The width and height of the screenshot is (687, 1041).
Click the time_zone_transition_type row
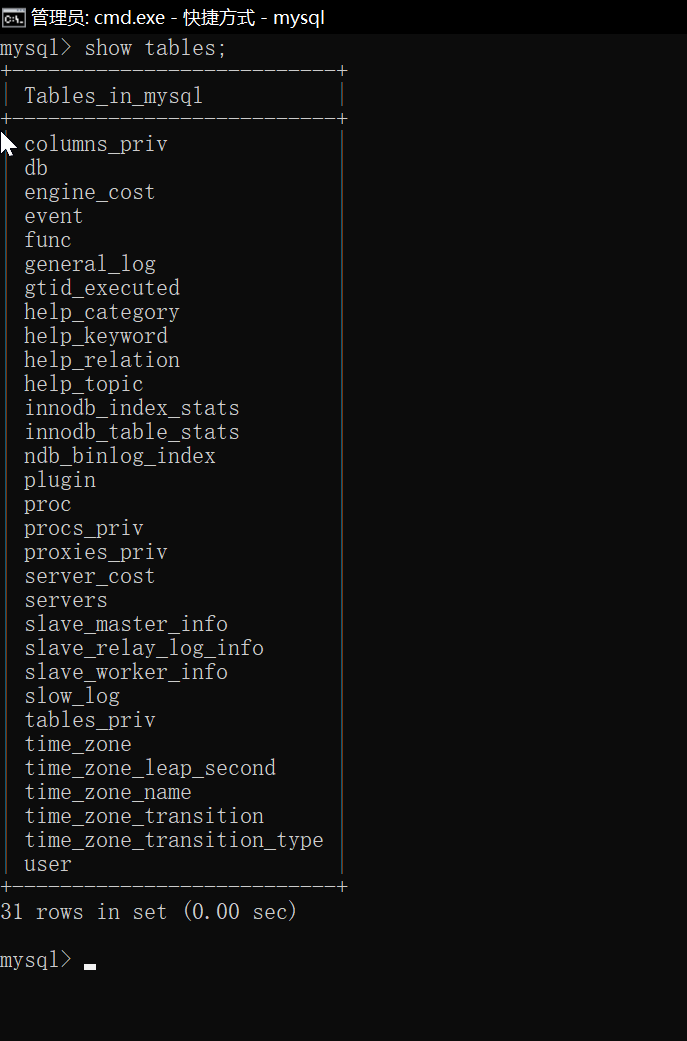(x=174, y=840)
